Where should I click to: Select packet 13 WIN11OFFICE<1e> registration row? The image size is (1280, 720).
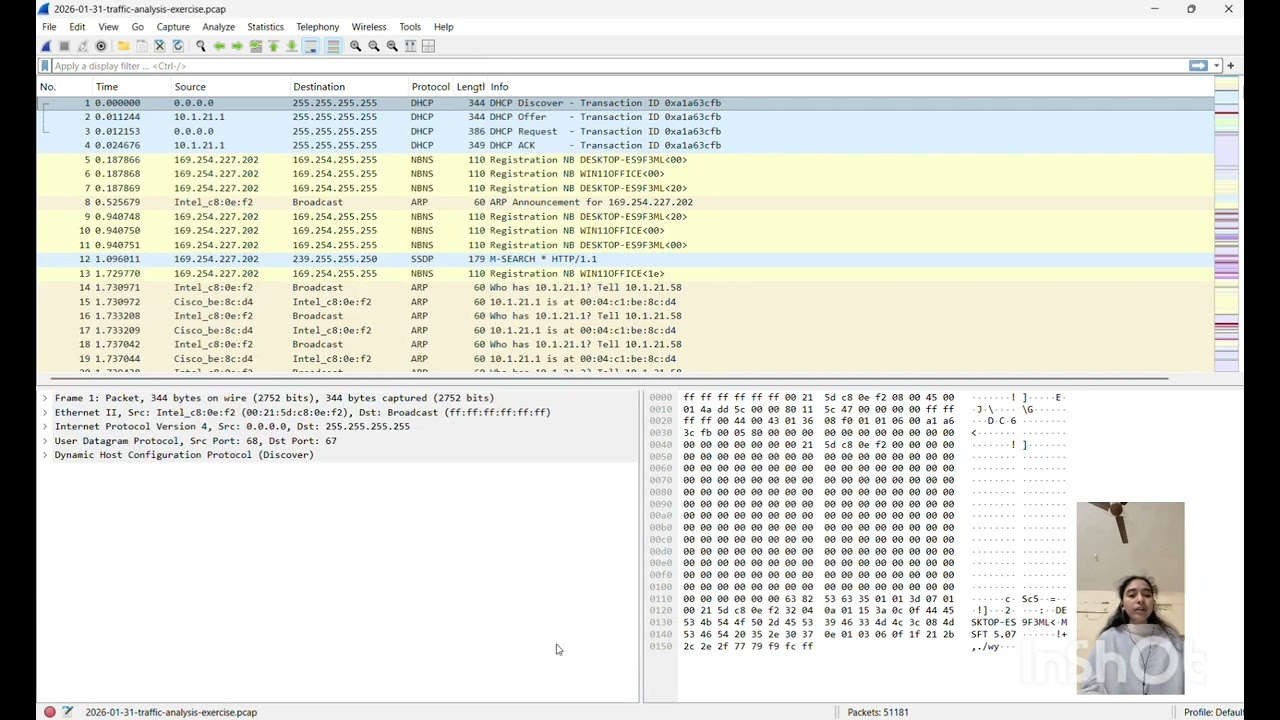pyautogui.click(x=625, y=273)
